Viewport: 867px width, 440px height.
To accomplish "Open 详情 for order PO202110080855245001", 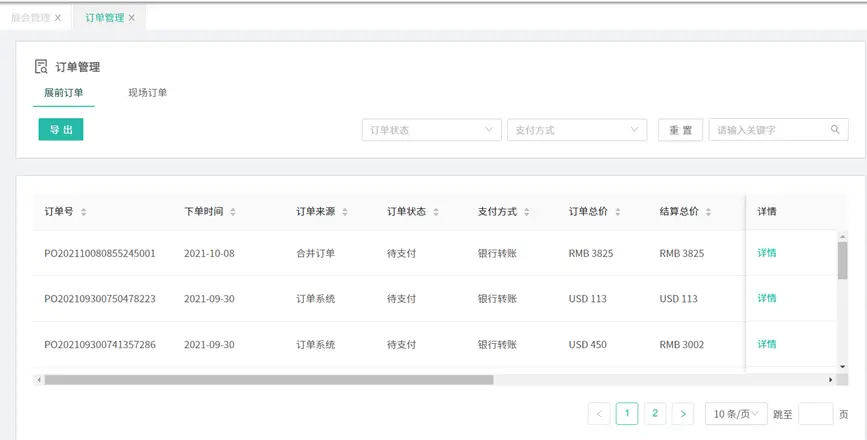I will pyautogui.click(x=767, y=253).
